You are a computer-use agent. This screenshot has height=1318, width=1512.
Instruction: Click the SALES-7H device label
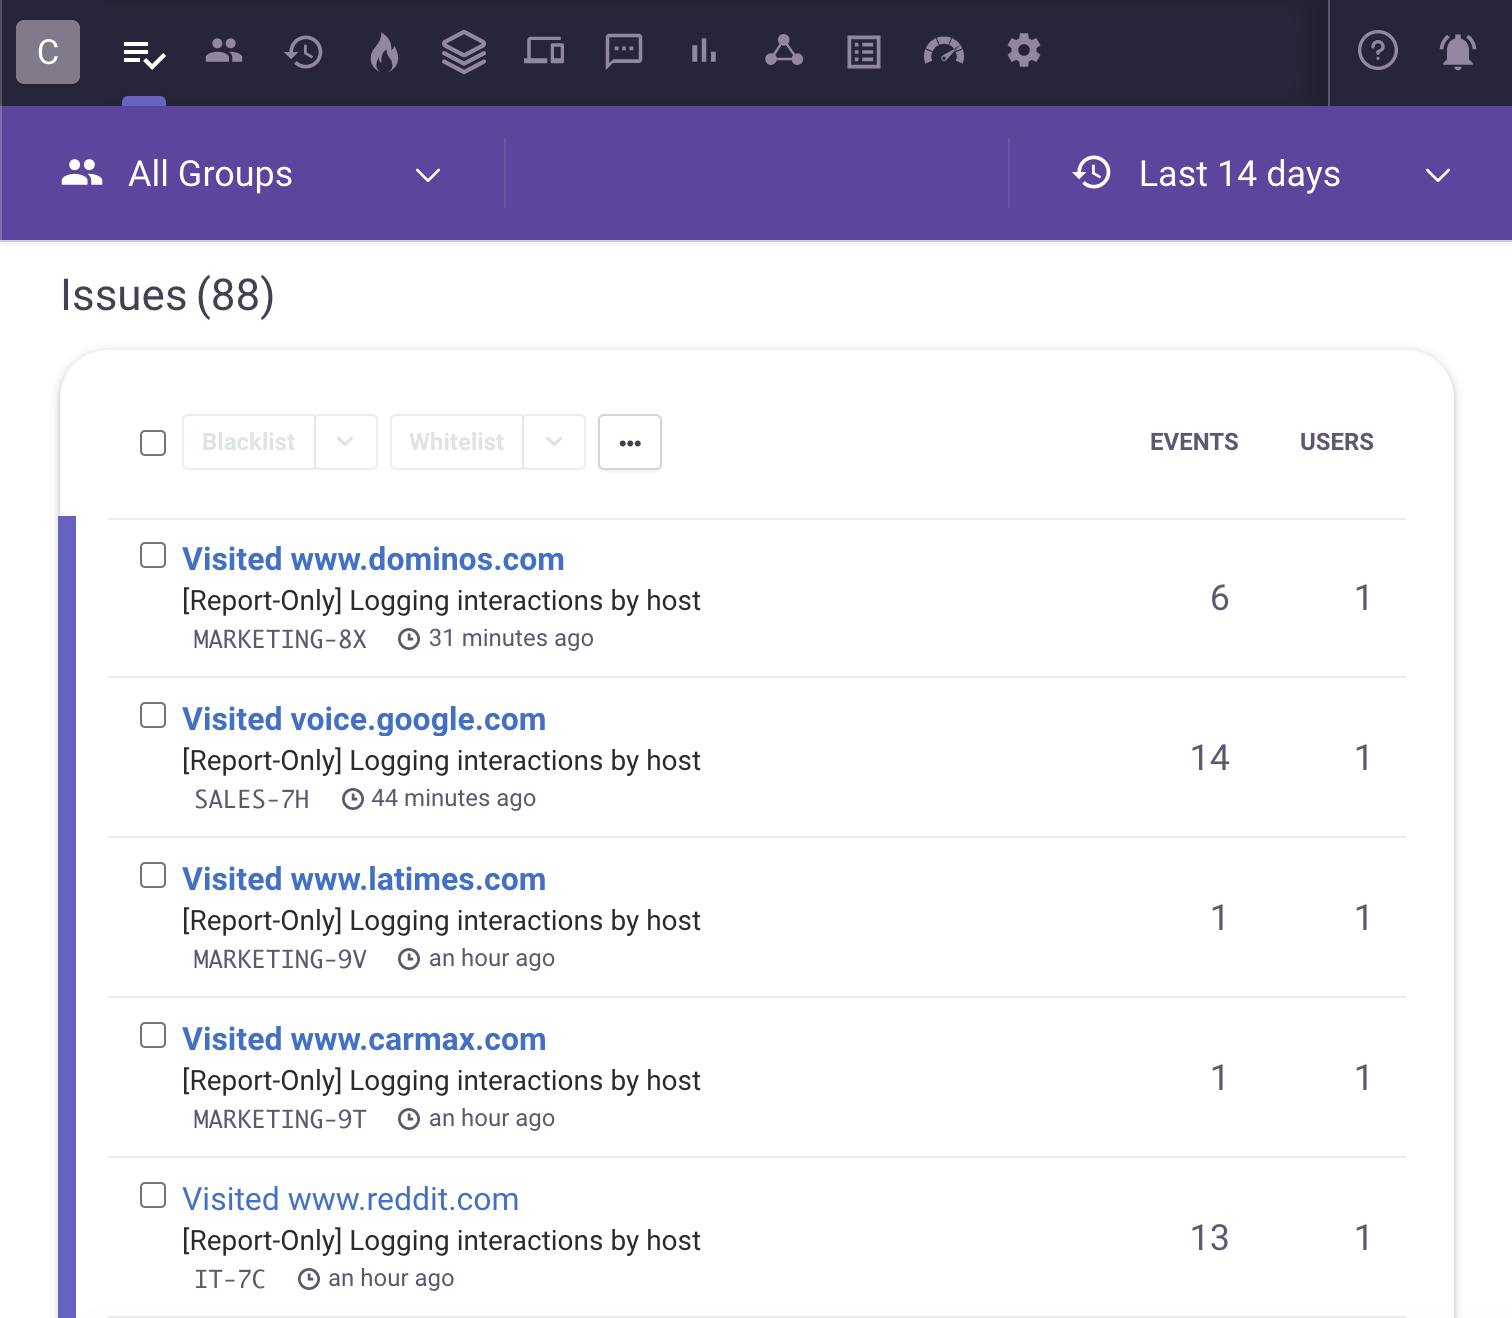252,799
